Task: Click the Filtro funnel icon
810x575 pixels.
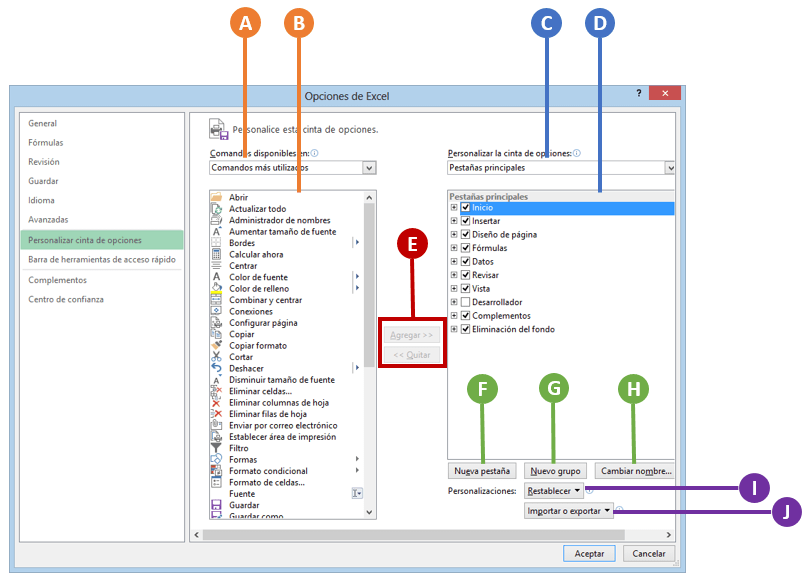Action: 216,448
